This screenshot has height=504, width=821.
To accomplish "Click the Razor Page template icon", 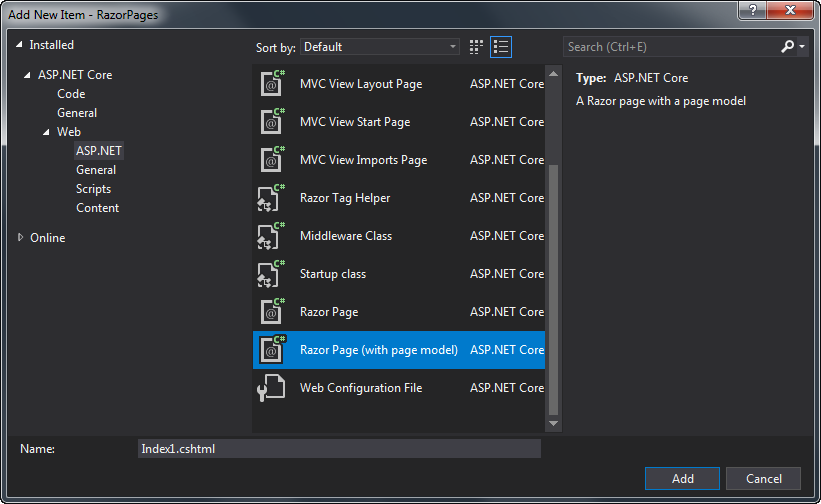I will click(x=272, y=312).
